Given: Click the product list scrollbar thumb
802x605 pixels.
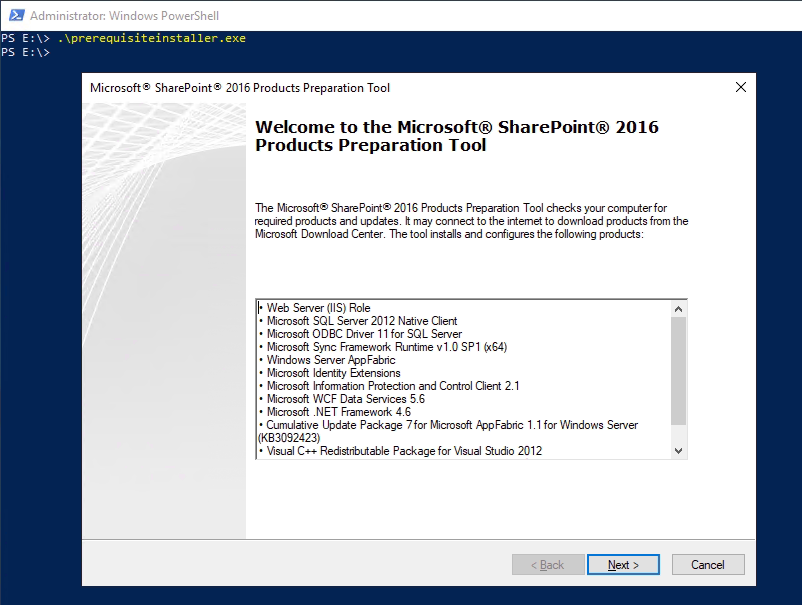Looking at the screenshot, I should point(678,371).
